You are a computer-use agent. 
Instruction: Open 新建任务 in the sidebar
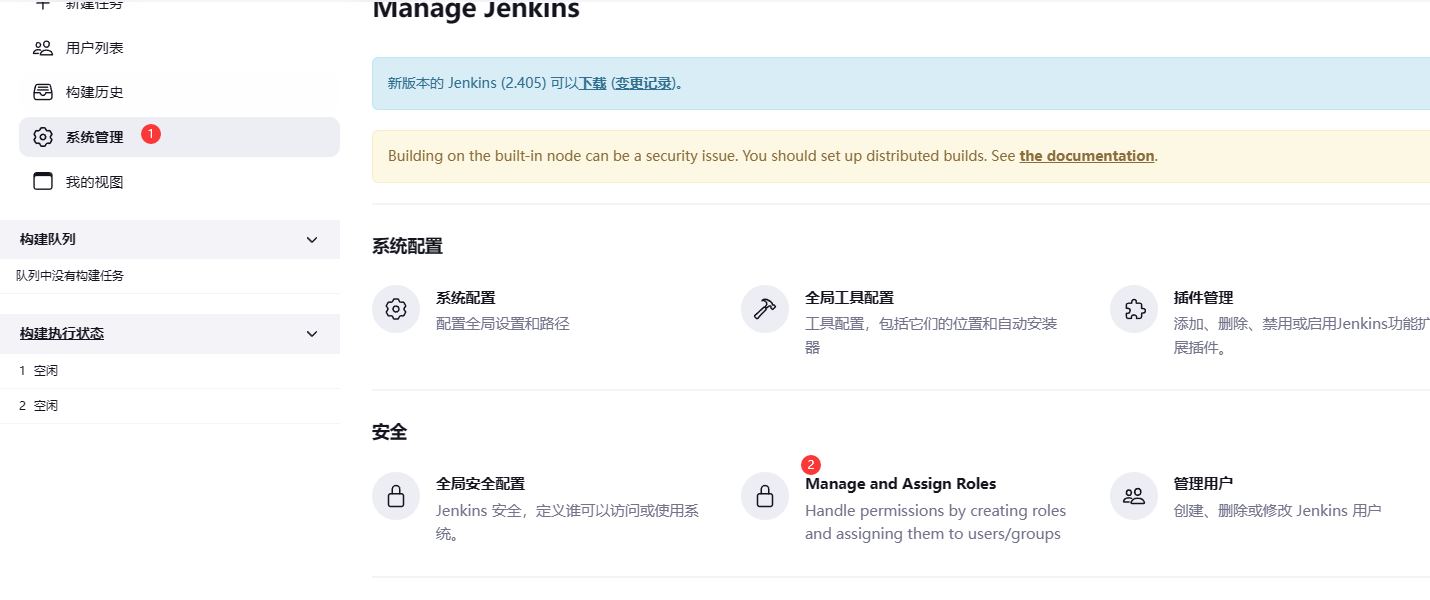click(95, 5)
